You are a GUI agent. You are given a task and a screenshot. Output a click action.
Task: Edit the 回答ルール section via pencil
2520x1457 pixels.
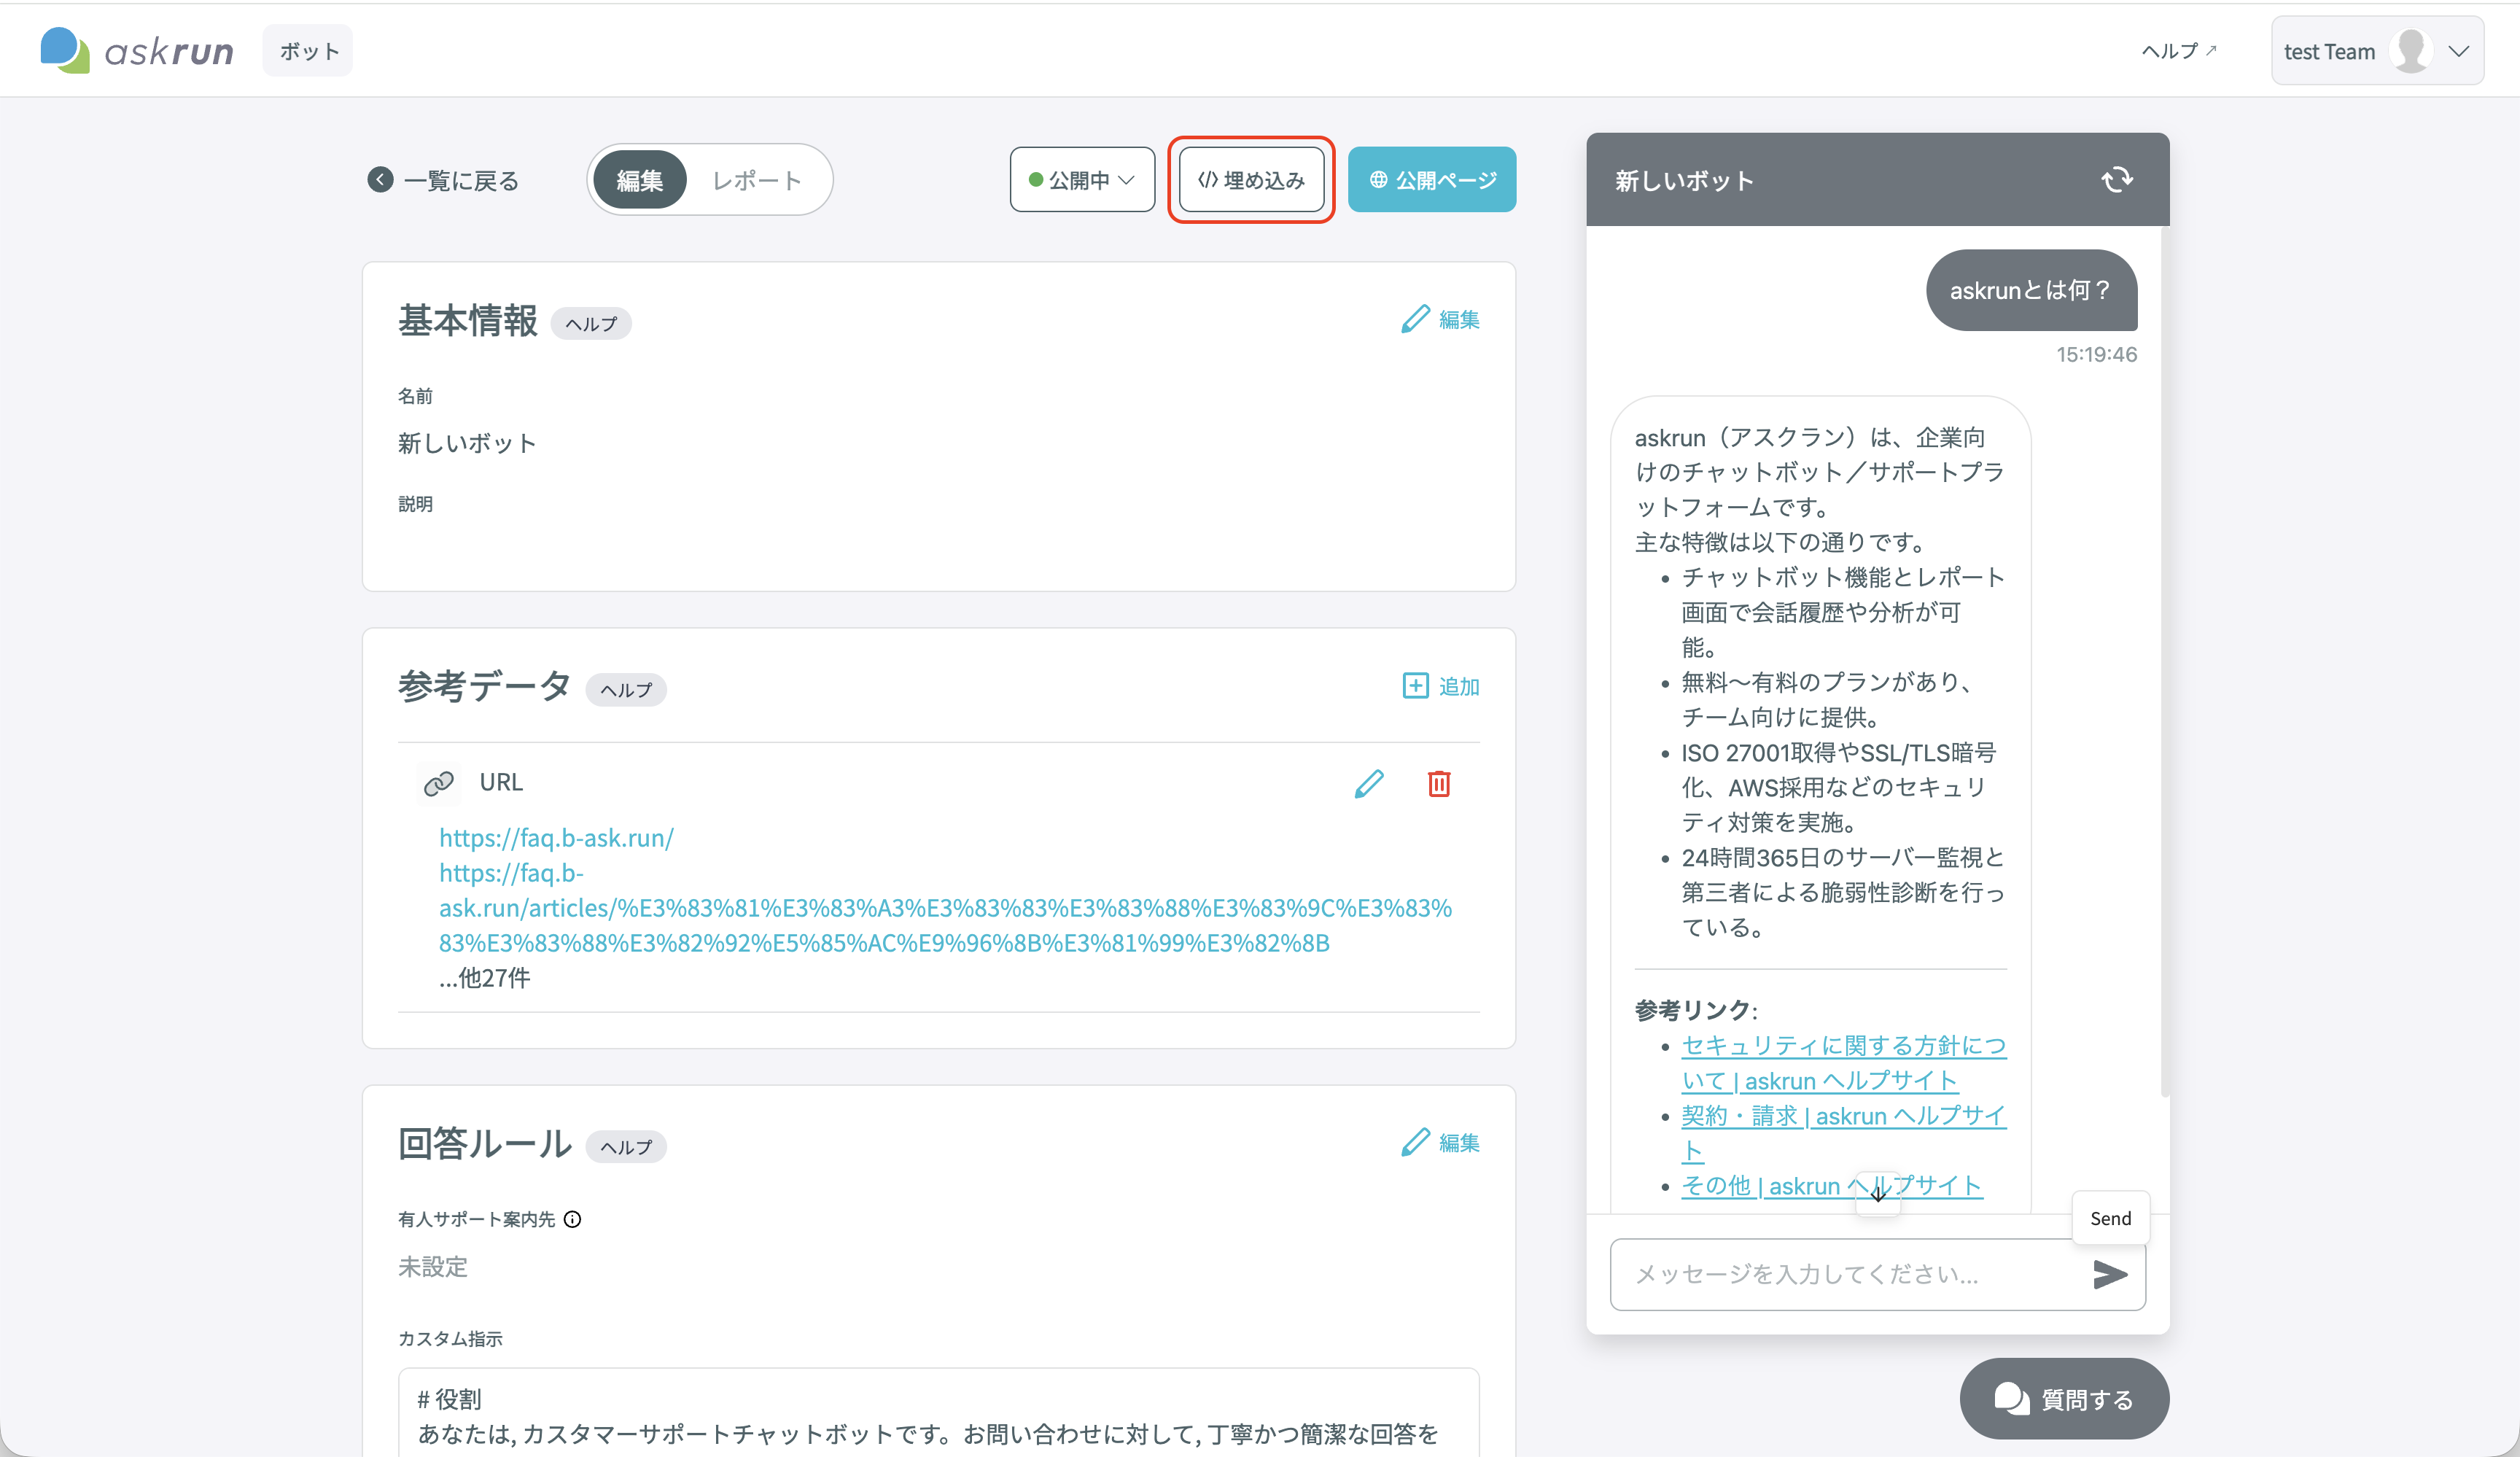1440,1142
